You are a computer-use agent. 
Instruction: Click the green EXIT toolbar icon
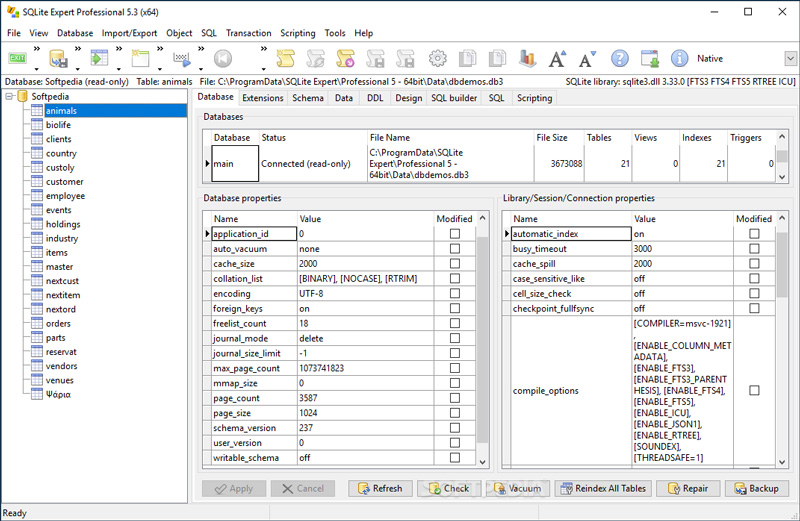coord(18,58)
